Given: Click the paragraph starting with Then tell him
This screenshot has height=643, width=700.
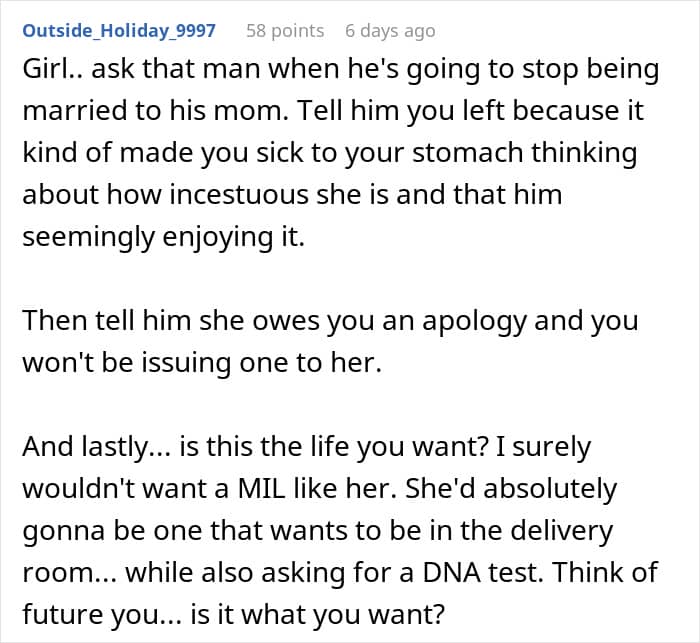Looking at the screenshot, I should pyautogui.click(x=330, y=341).
